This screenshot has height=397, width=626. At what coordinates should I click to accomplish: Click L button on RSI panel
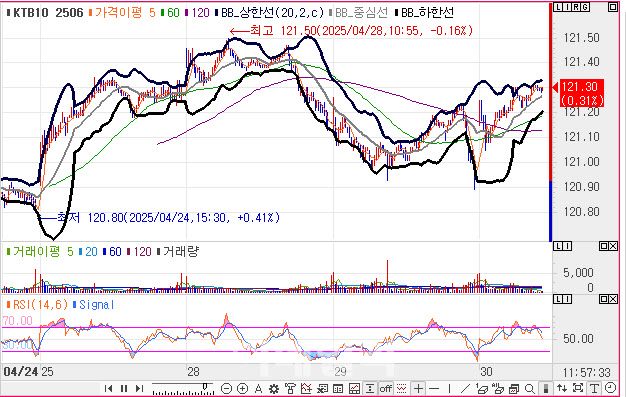[x=558, y=299]
